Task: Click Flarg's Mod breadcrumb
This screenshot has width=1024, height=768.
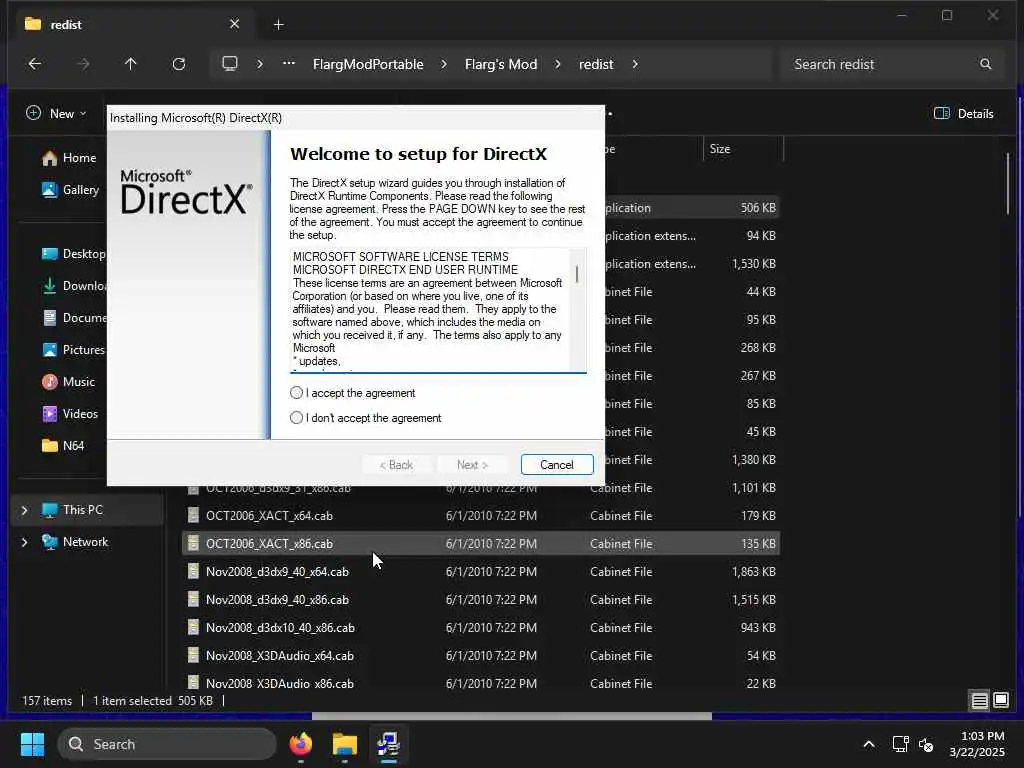Action: pyautogui.click(x=501, y=64)
